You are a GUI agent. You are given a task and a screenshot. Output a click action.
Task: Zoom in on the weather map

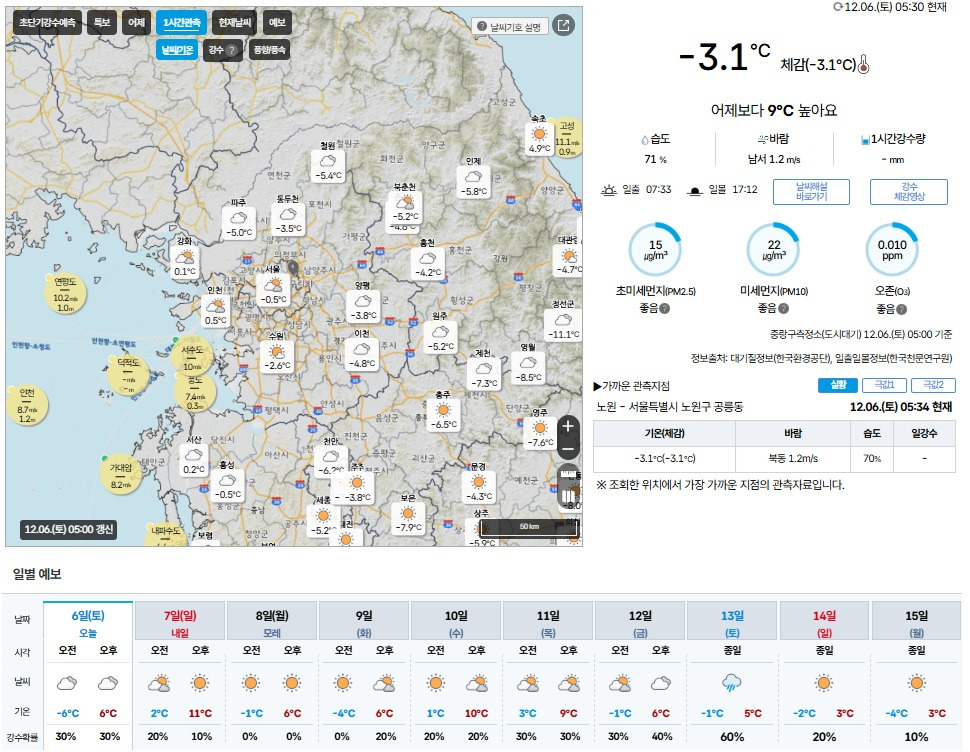pyautogui.click(x=568, y=426)
